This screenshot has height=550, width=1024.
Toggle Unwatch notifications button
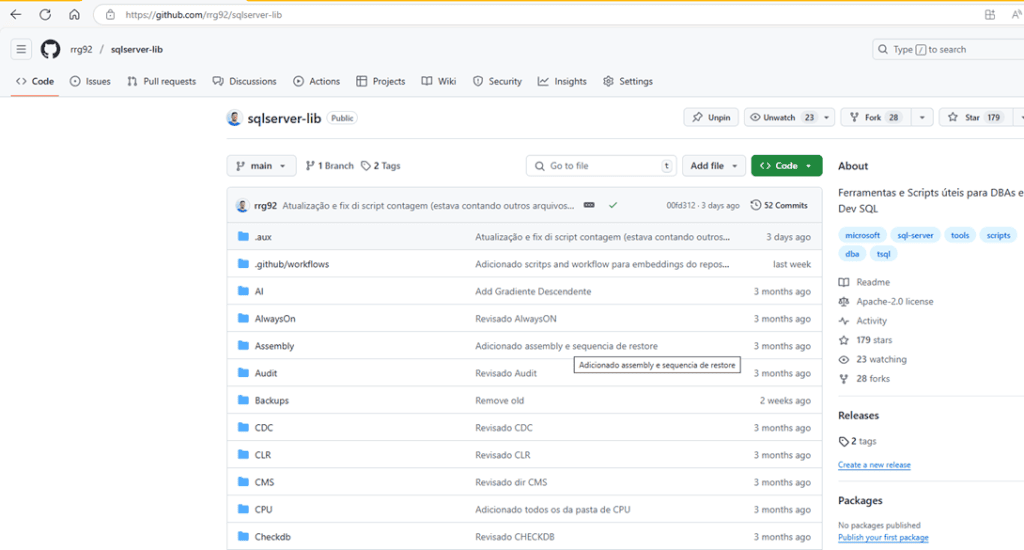click(780, 117)
